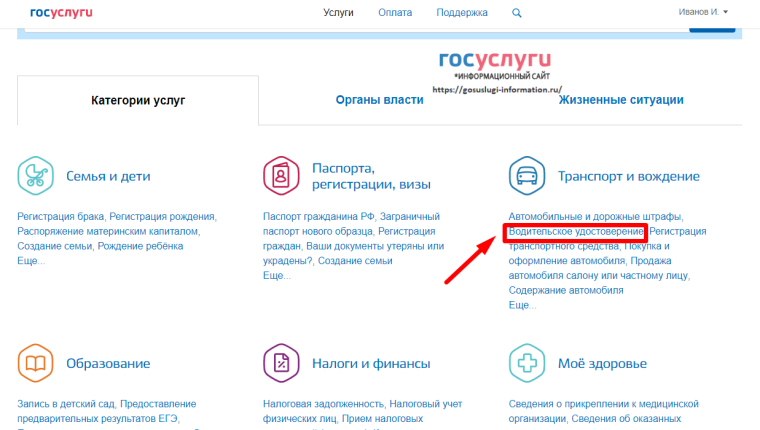Click the Паспорт гражданина РФ link
This screenshot has height=430, width=760.
point(318,217)
